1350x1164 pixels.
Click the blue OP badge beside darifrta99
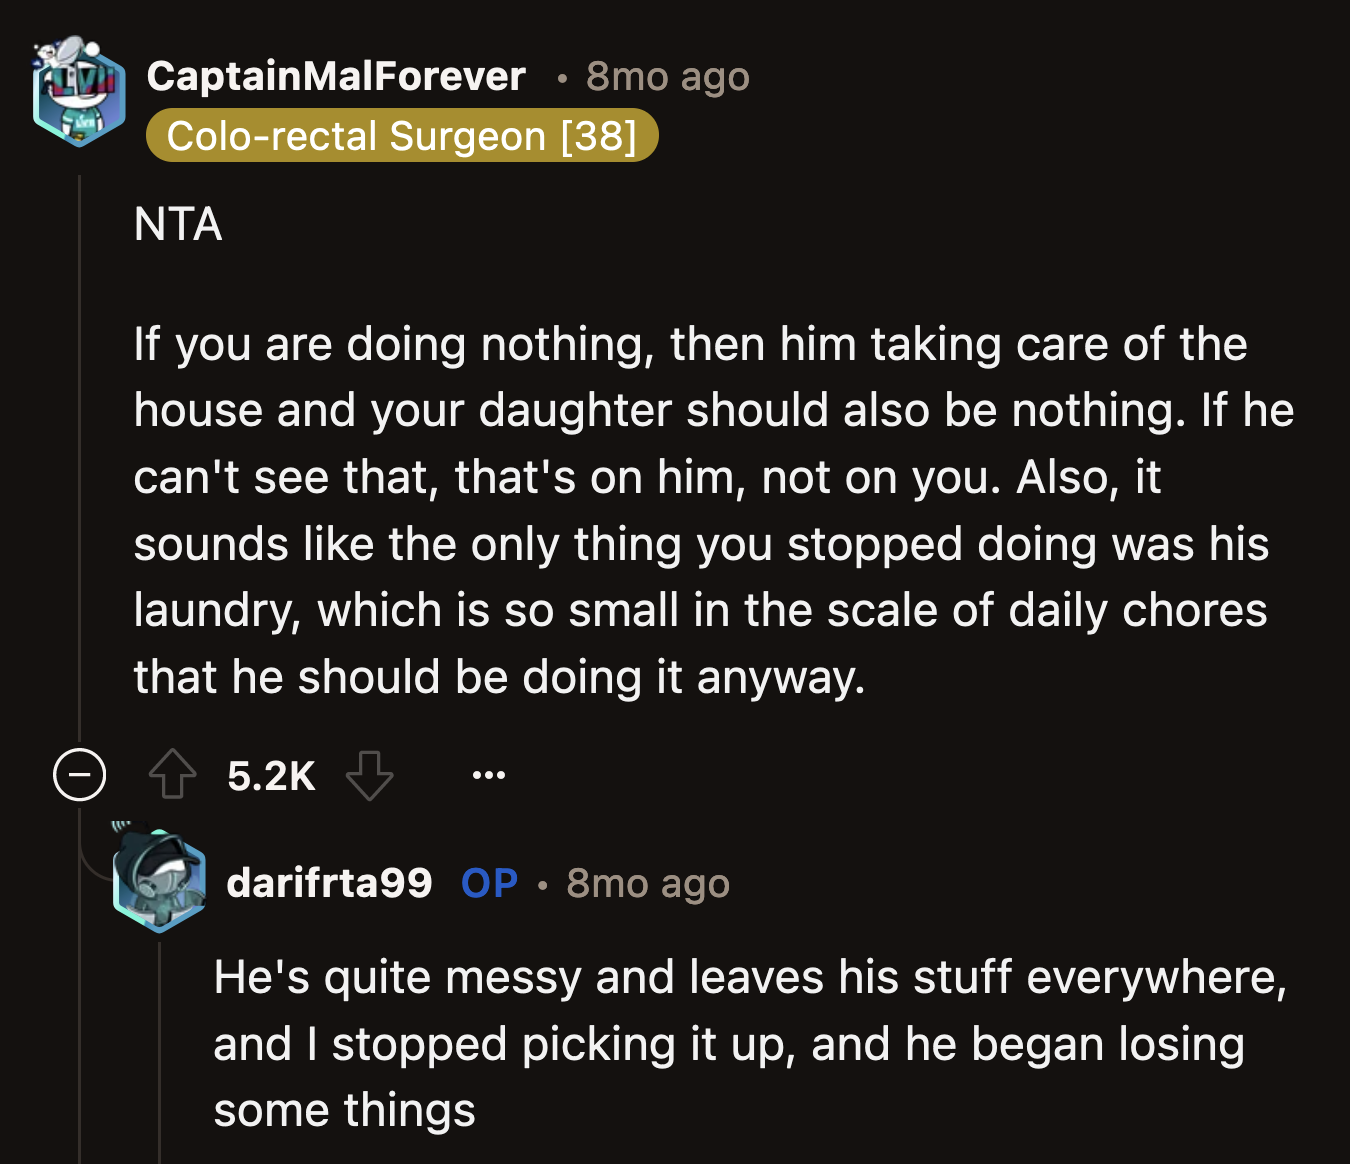pyautogui.click(x=488, y=883)
